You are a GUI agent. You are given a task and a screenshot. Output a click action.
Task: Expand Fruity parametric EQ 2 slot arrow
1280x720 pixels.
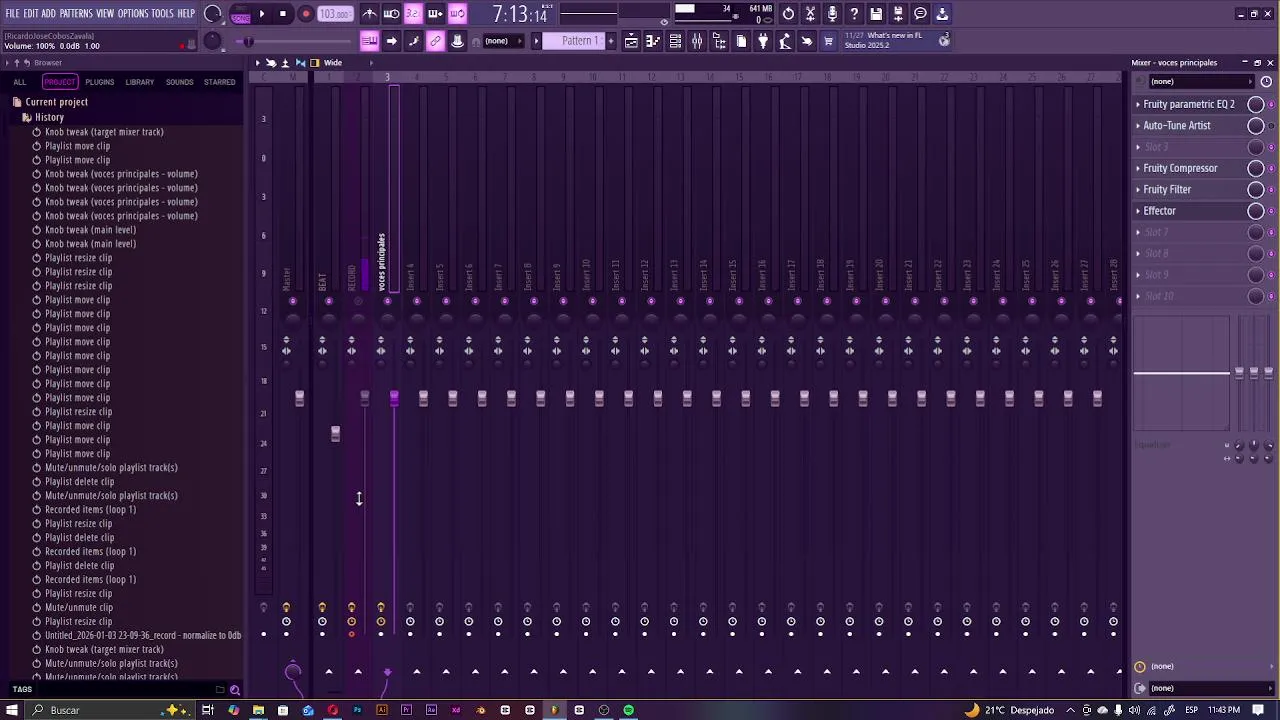coord(1138,104)
